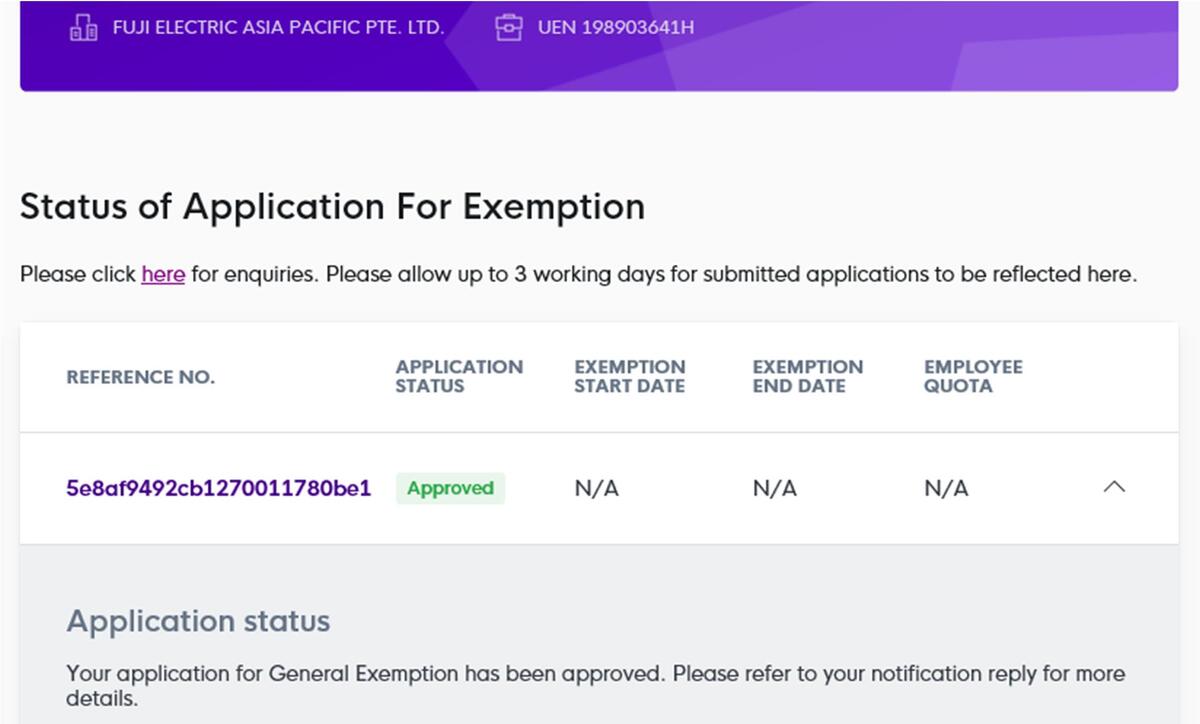The width and height of the screenshot is (1200, 724).
Task: Click the briefcase icon beside UEN
Action: (x=509, y=28)
